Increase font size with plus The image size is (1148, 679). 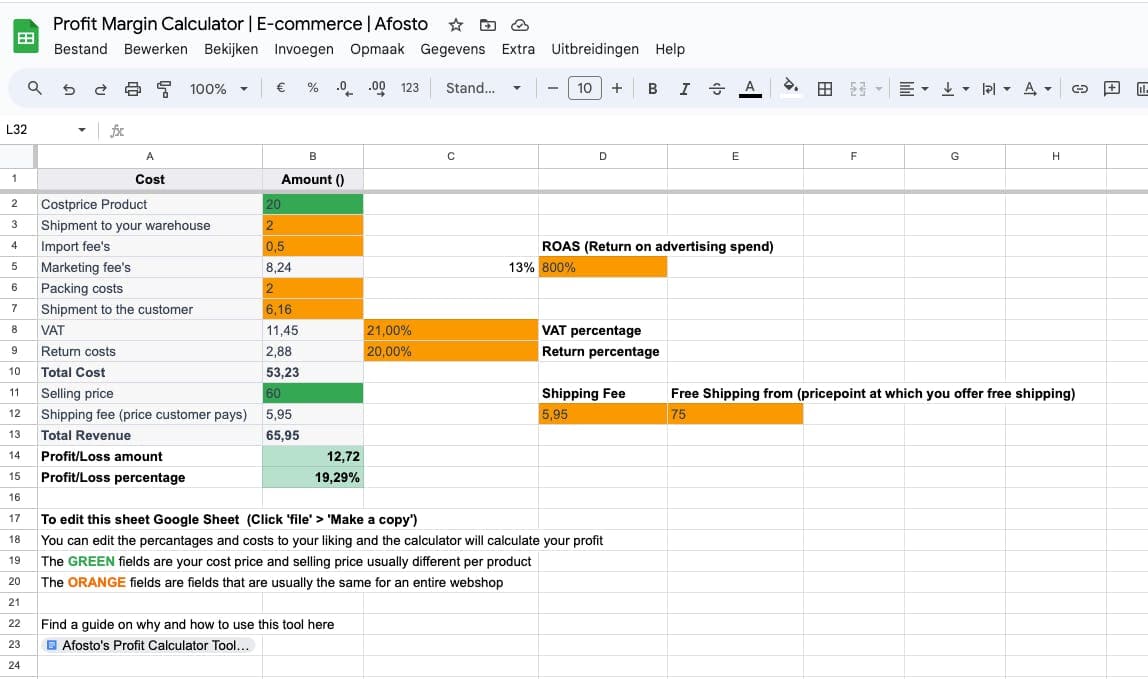[x=617, y=88]
